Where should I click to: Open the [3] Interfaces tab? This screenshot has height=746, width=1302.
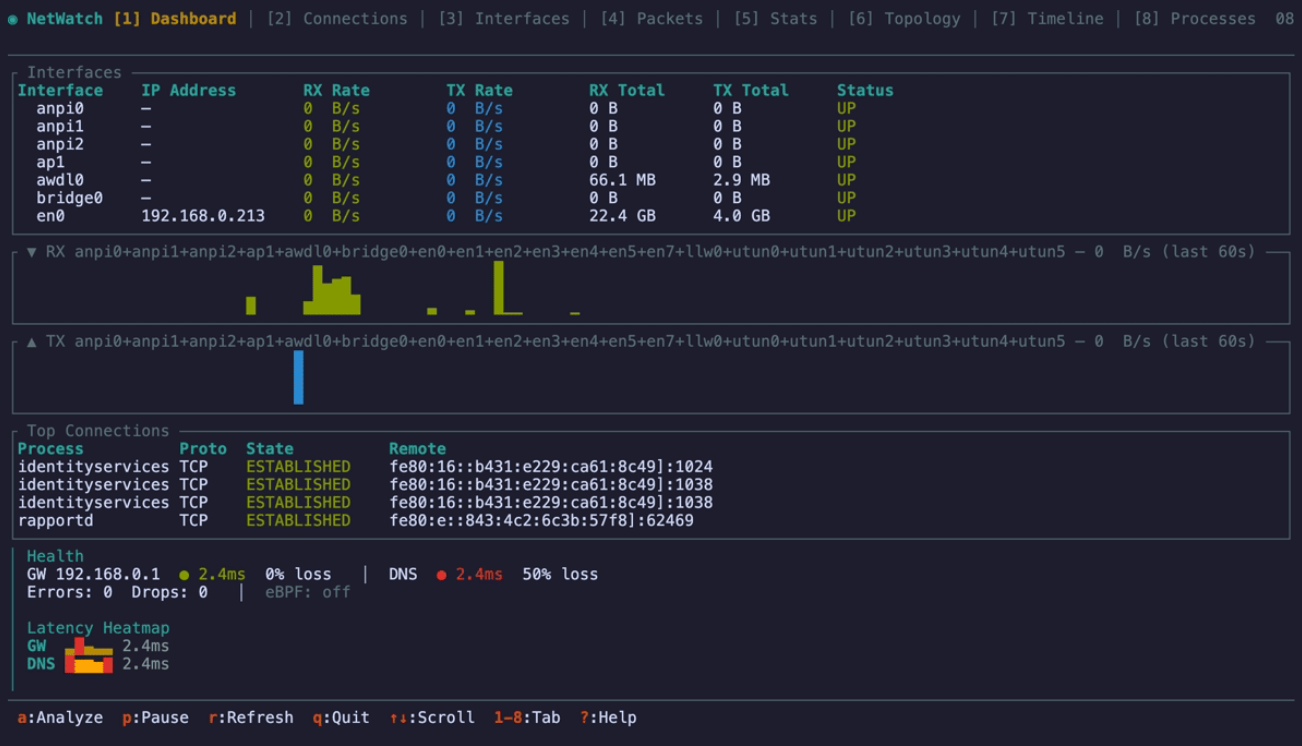(503, 19)
